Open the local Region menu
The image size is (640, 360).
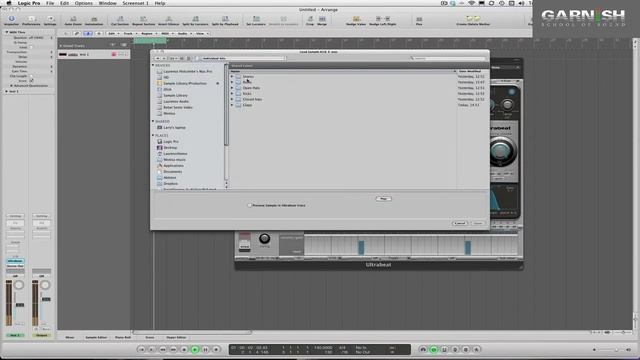point(148,33)
